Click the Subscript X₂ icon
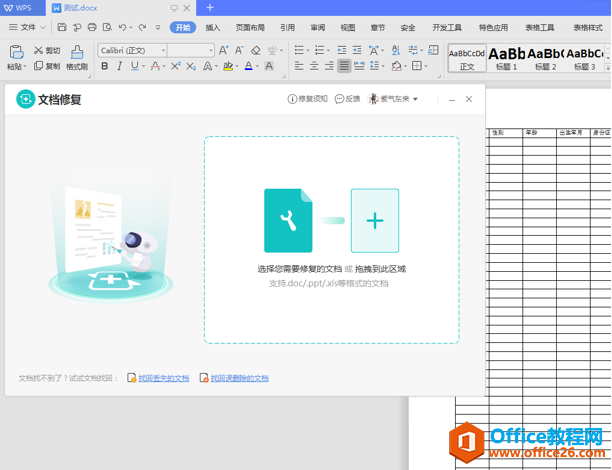 click(x=191, y=66)
